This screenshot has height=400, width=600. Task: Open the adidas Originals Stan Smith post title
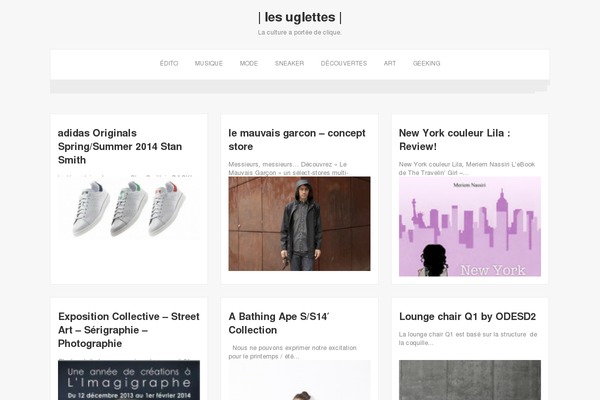click(120, 147)
